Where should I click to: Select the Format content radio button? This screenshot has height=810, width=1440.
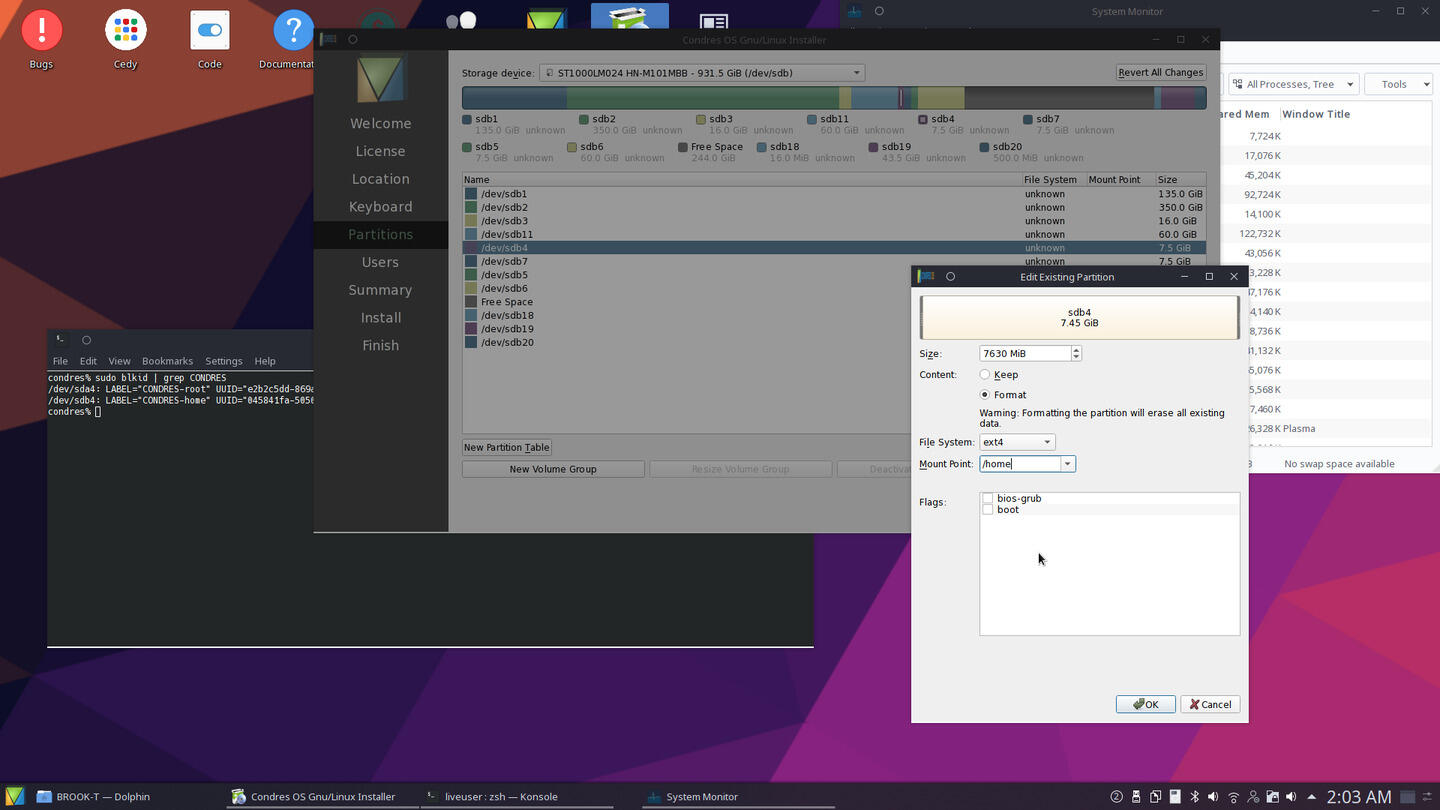tap(985, 395)
